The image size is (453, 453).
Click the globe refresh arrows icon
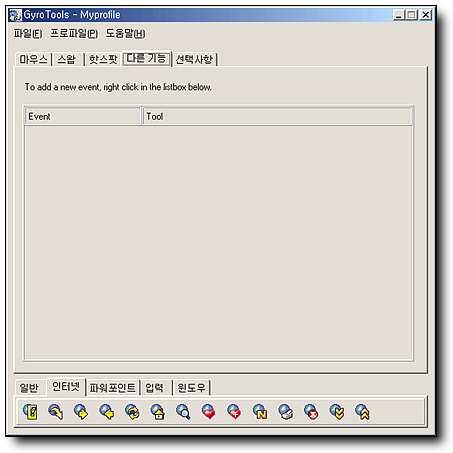[132, 412]
